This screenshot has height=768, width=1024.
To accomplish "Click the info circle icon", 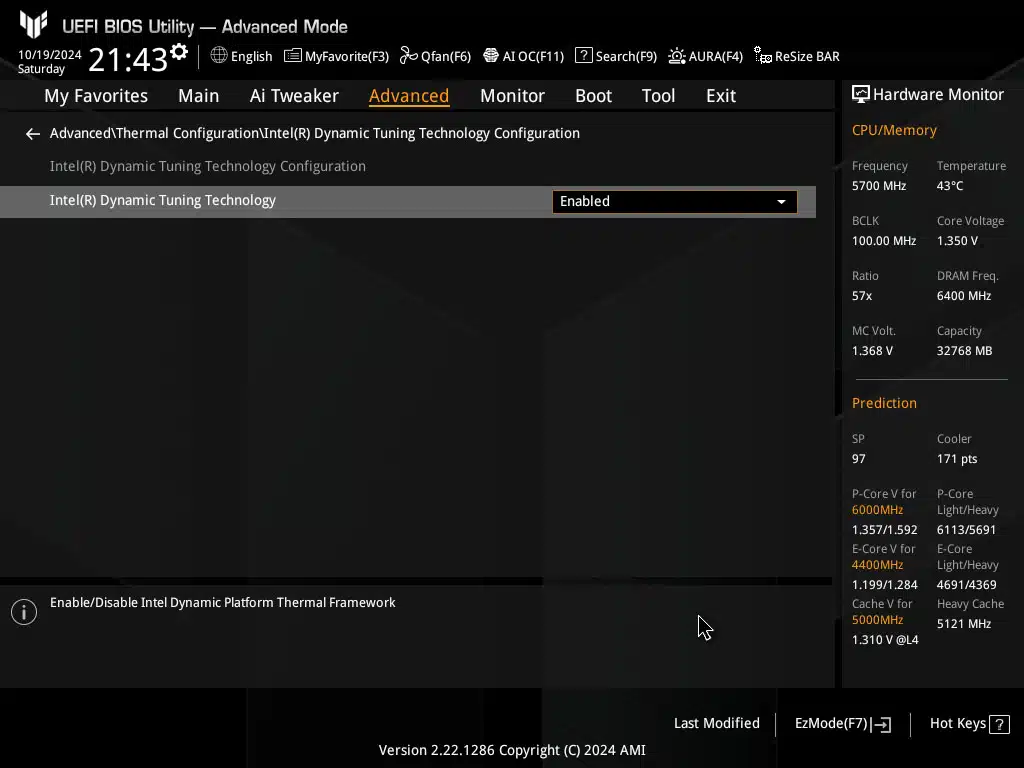I will point(24,612).
